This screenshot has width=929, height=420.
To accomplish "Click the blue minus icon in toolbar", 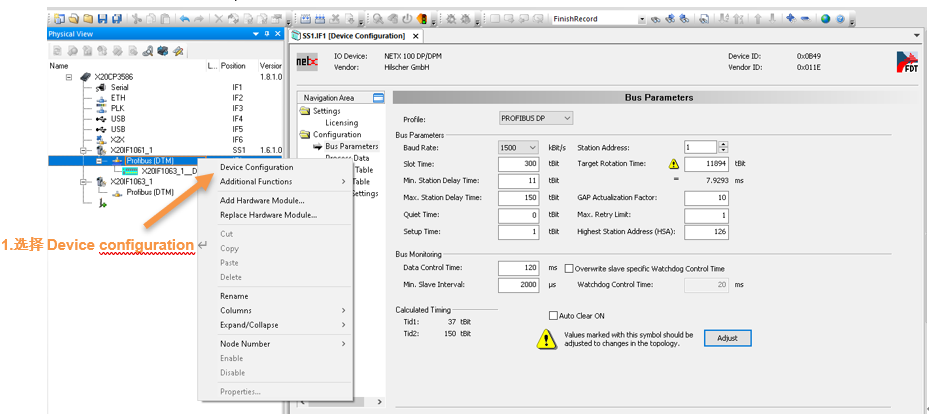I will [805, 19].
